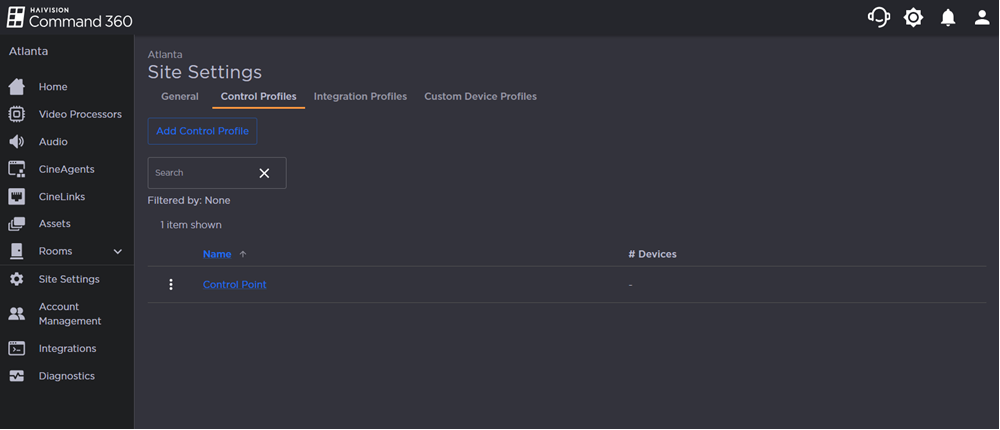Open the notifications bell
This screenshot has width=1000, height=430.
(x=948, y=18)
